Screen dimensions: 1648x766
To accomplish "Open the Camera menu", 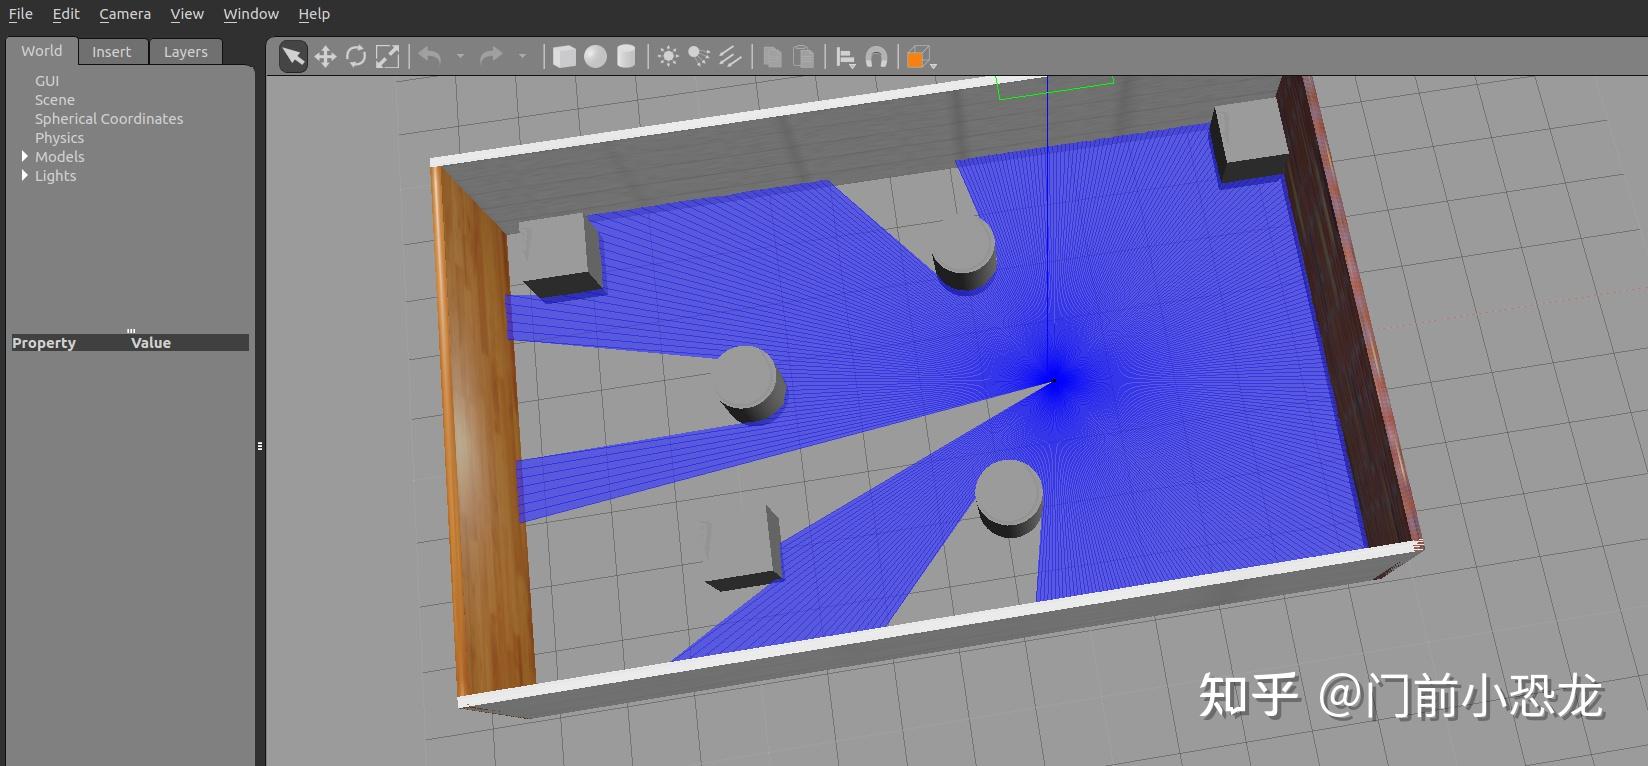I will (125, 14).
